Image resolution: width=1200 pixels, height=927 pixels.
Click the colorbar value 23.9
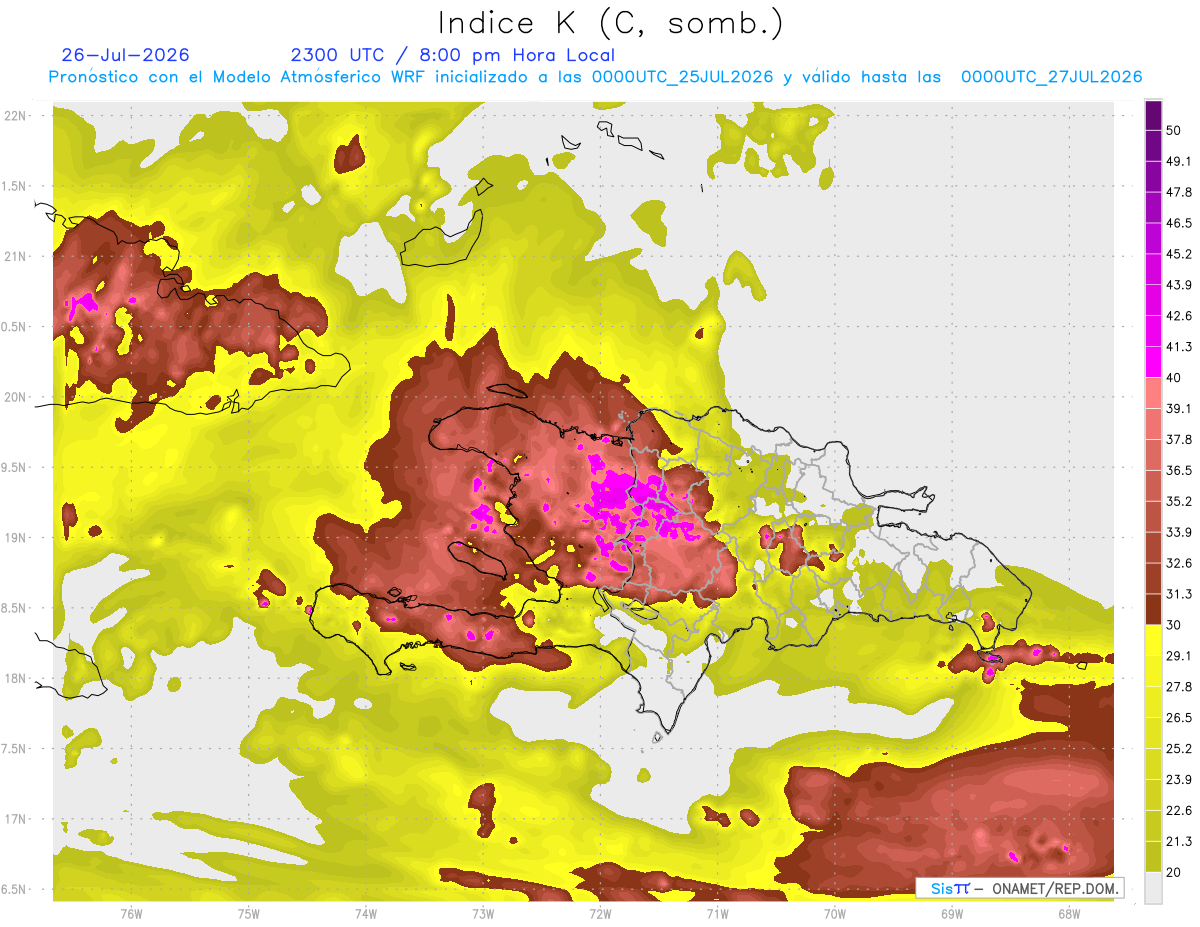(1179, 779)
